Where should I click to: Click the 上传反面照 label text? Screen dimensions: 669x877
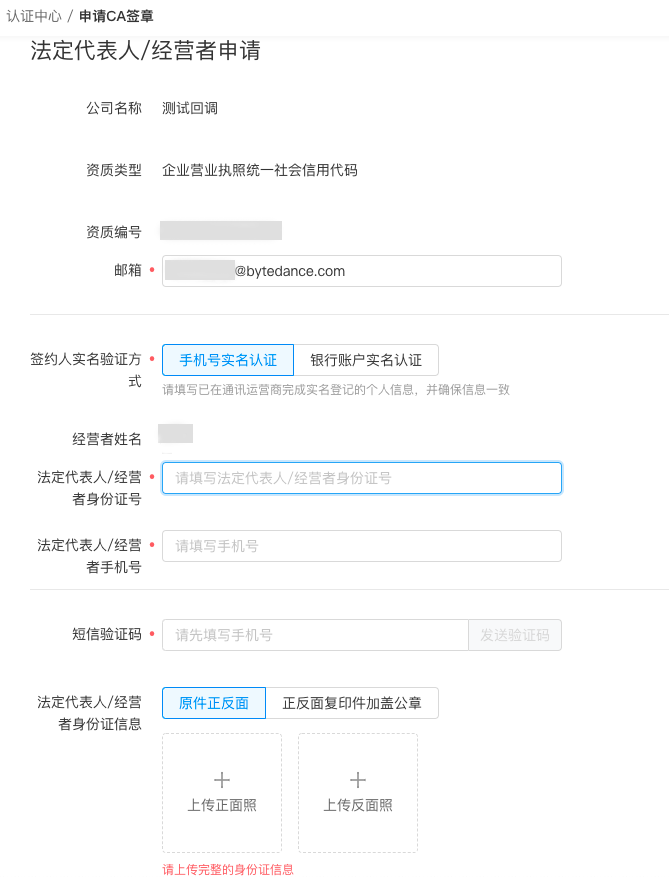[x=358, y=805]
